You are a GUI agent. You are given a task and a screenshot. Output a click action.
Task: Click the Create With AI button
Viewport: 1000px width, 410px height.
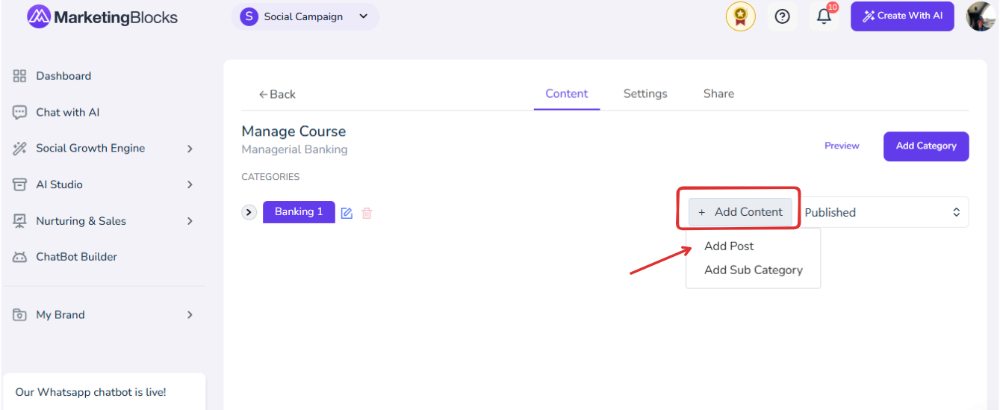(902, 17)
